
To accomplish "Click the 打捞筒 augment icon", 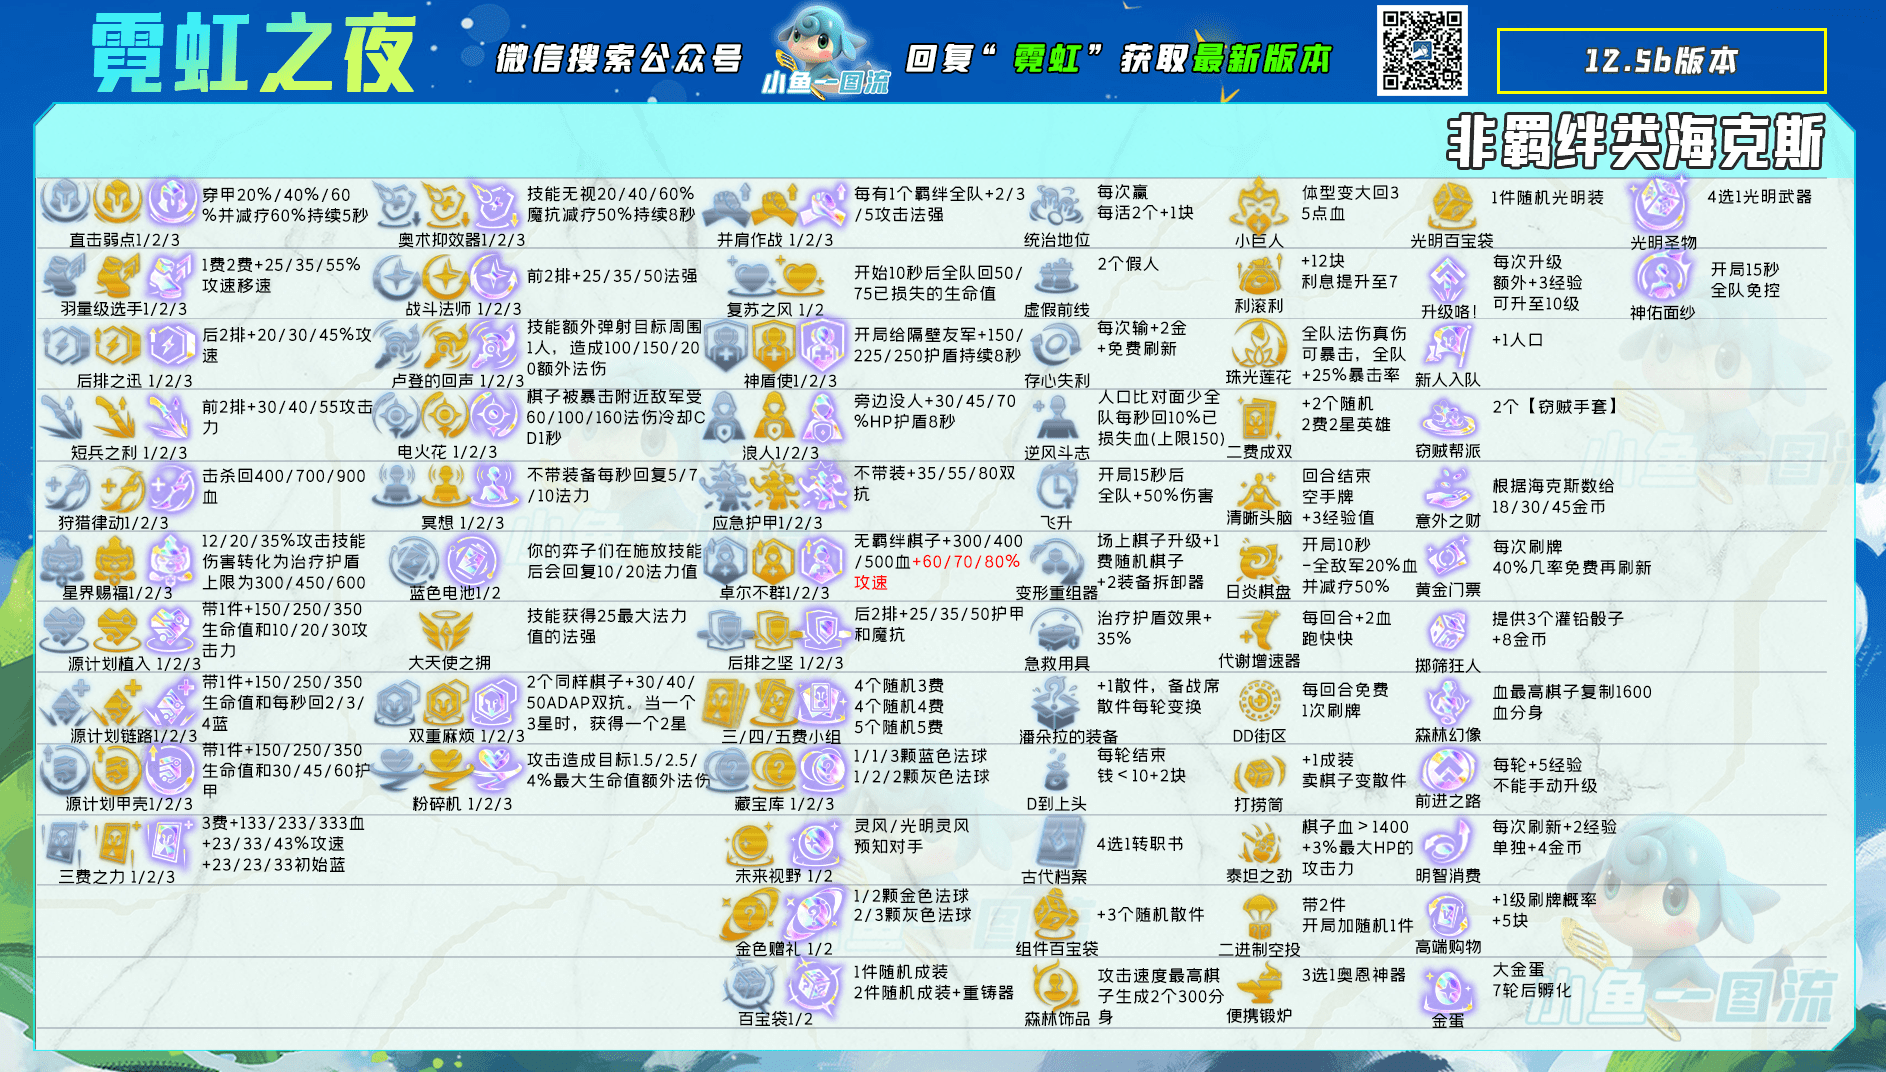I will (1259, 772).
